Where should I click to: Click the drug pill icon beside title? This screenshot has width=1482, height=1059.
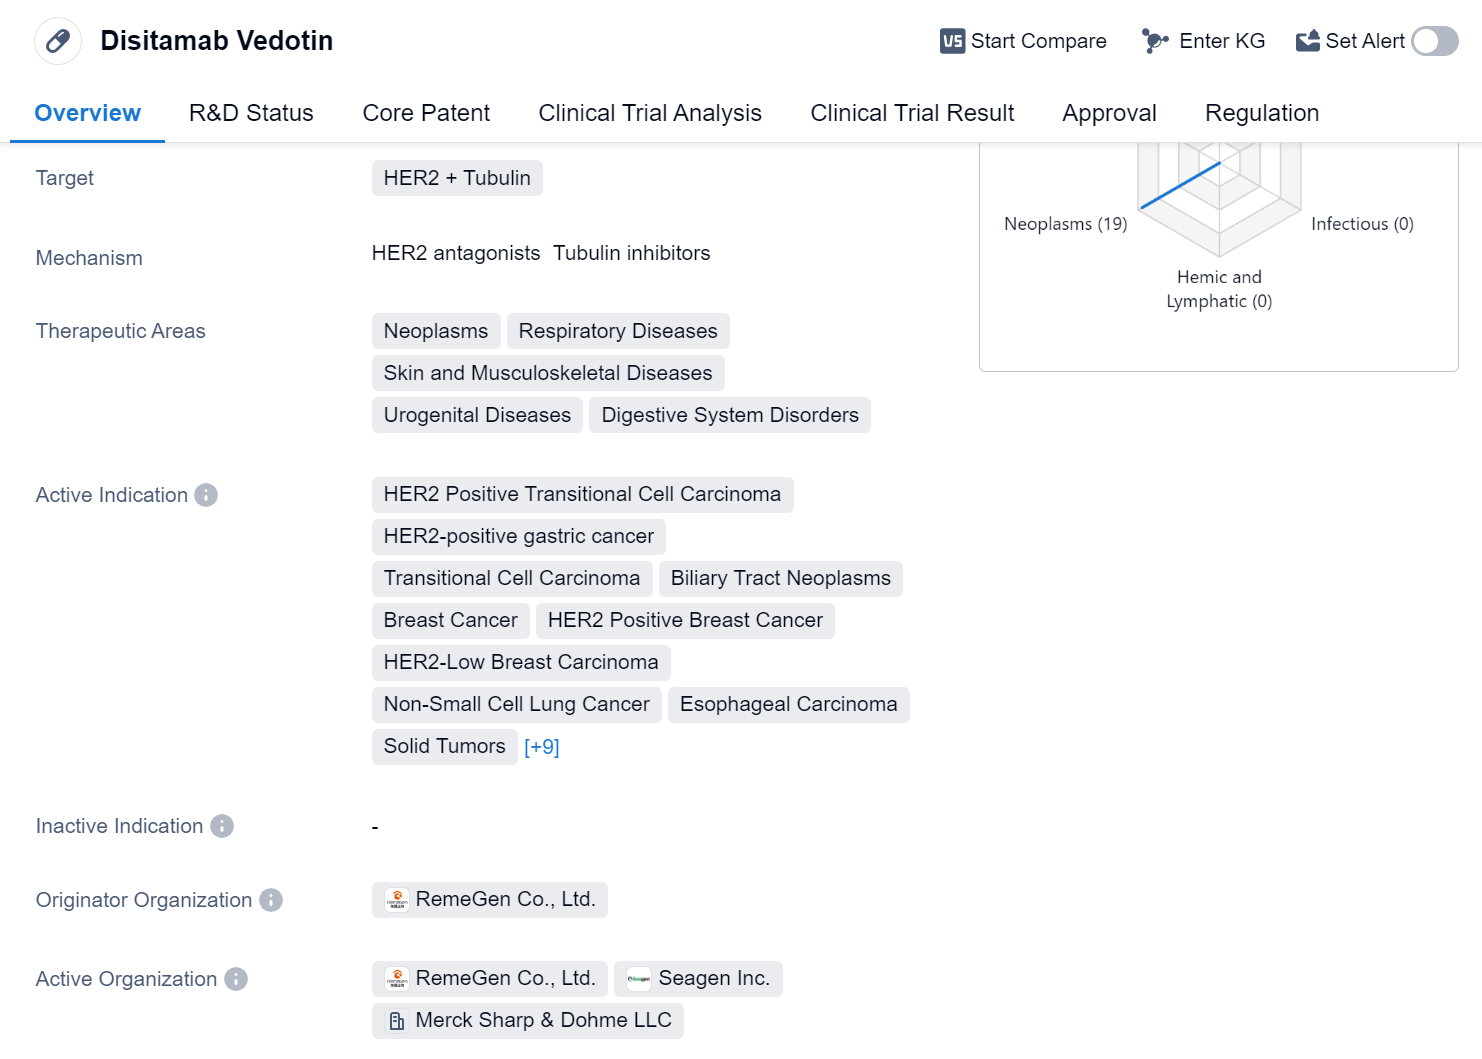pos(58,41)
